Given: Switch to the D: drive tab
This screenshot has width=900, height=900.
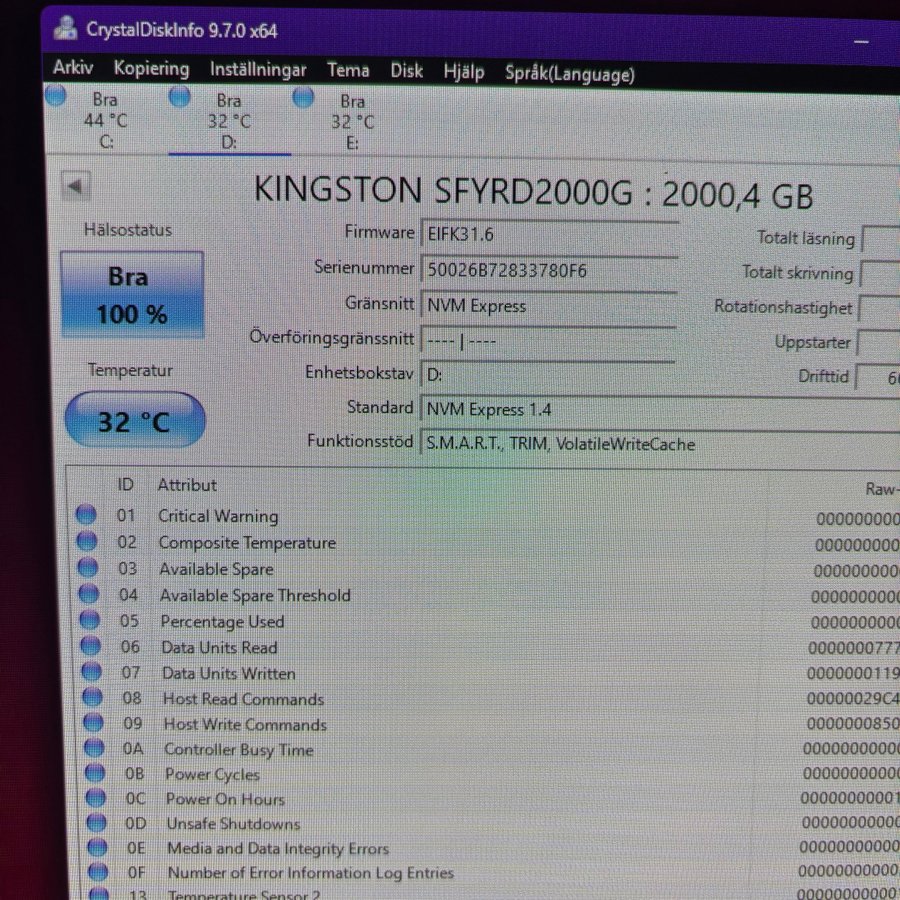Looking at the screenshot, I should point(229,121).
